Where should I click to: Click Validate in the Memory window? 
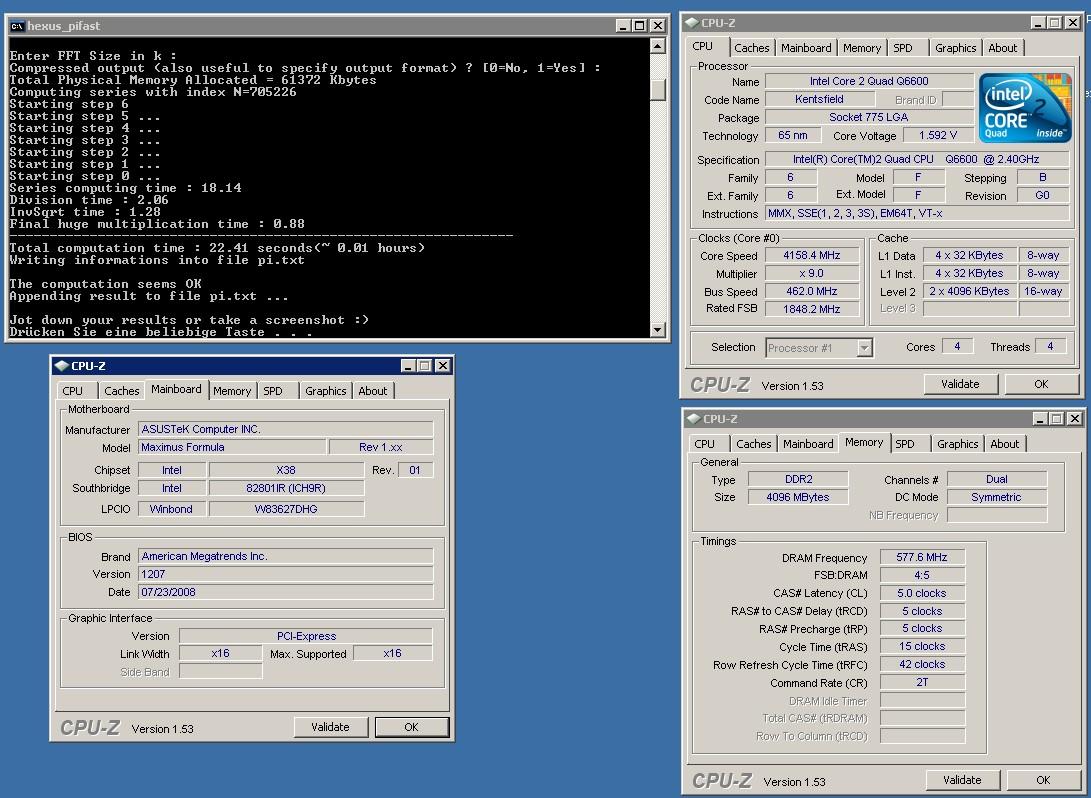pos(962,780)
